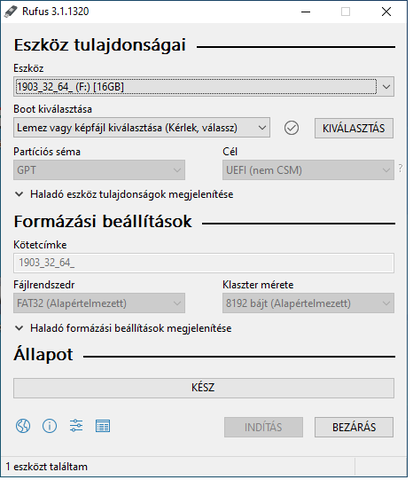Show the log window icon

tap(102, 426)
